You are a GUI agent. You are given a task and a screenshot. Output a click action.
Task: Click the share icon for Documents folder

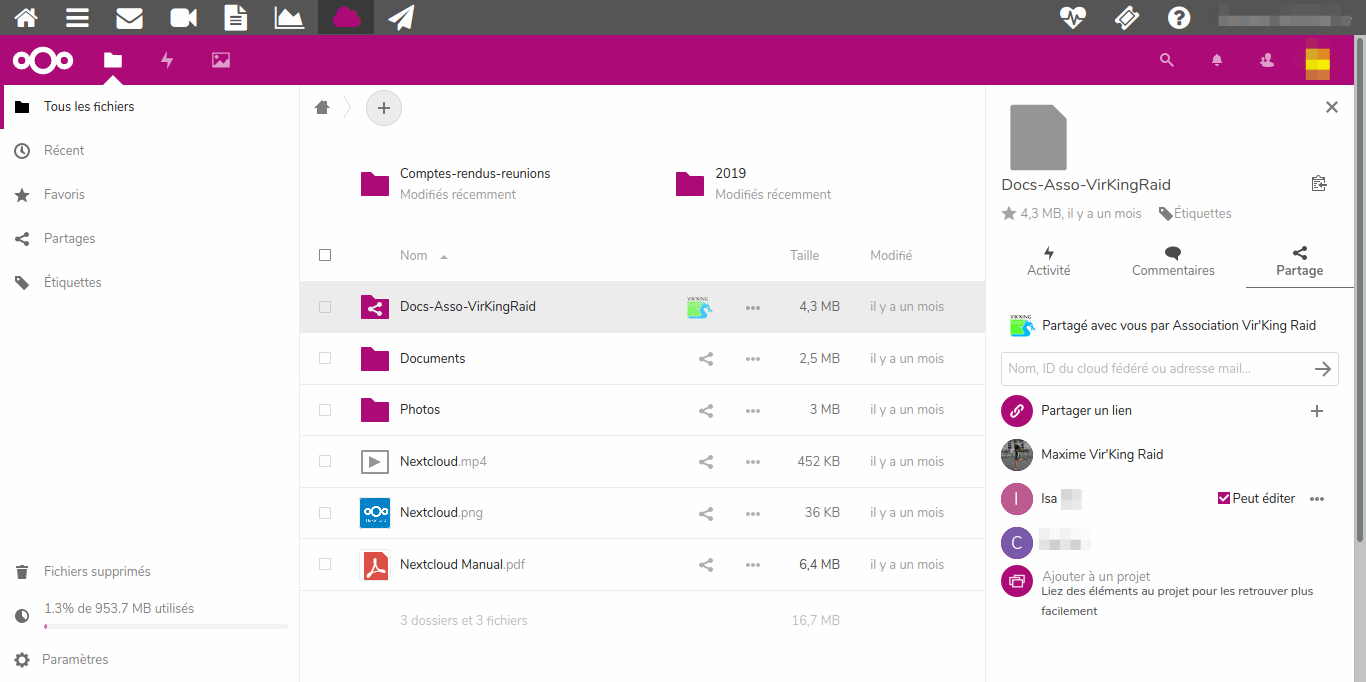(x=706, y=359)
